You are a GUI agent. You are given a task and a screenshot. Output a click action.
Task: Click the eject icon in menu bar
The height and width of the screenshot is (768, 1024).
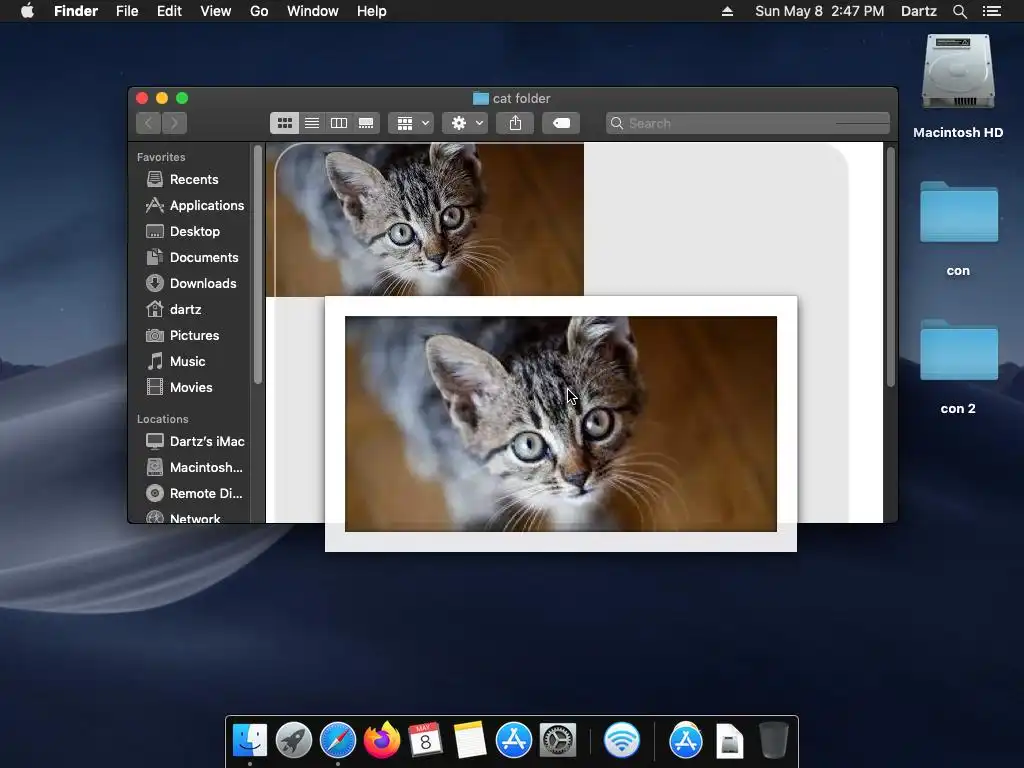(x=728, y=11)
